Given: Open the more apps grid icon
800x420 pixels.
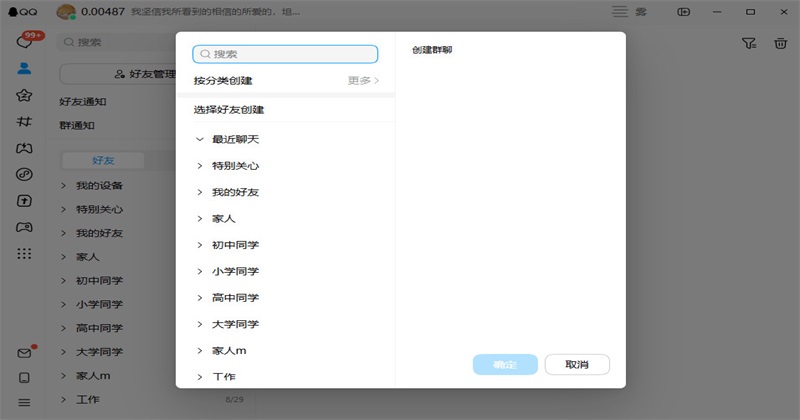Looking at the screenshot, I should click(24, 254).
